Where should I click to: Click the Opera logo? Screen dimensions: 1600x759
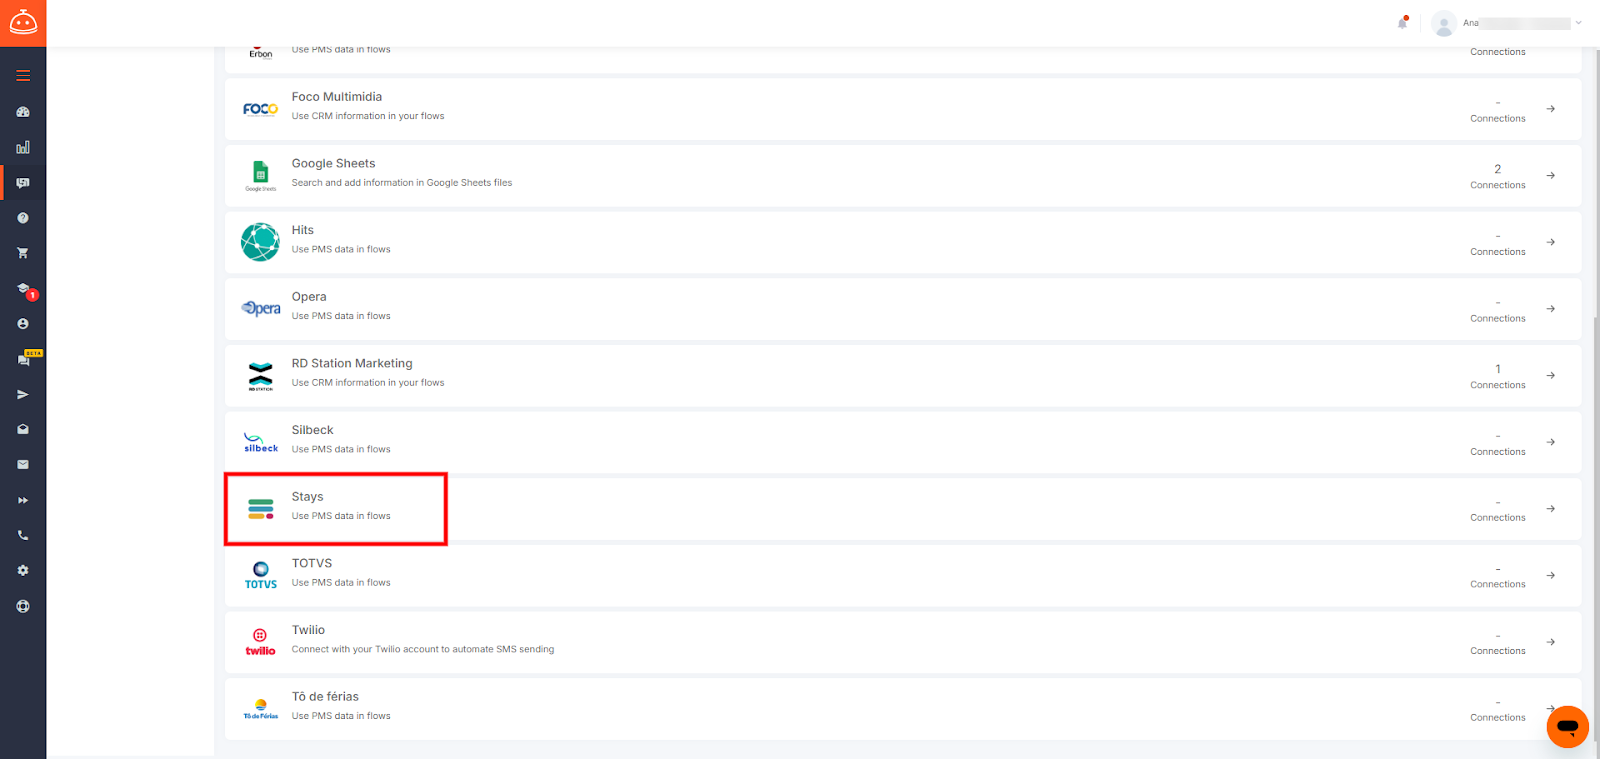260,309
